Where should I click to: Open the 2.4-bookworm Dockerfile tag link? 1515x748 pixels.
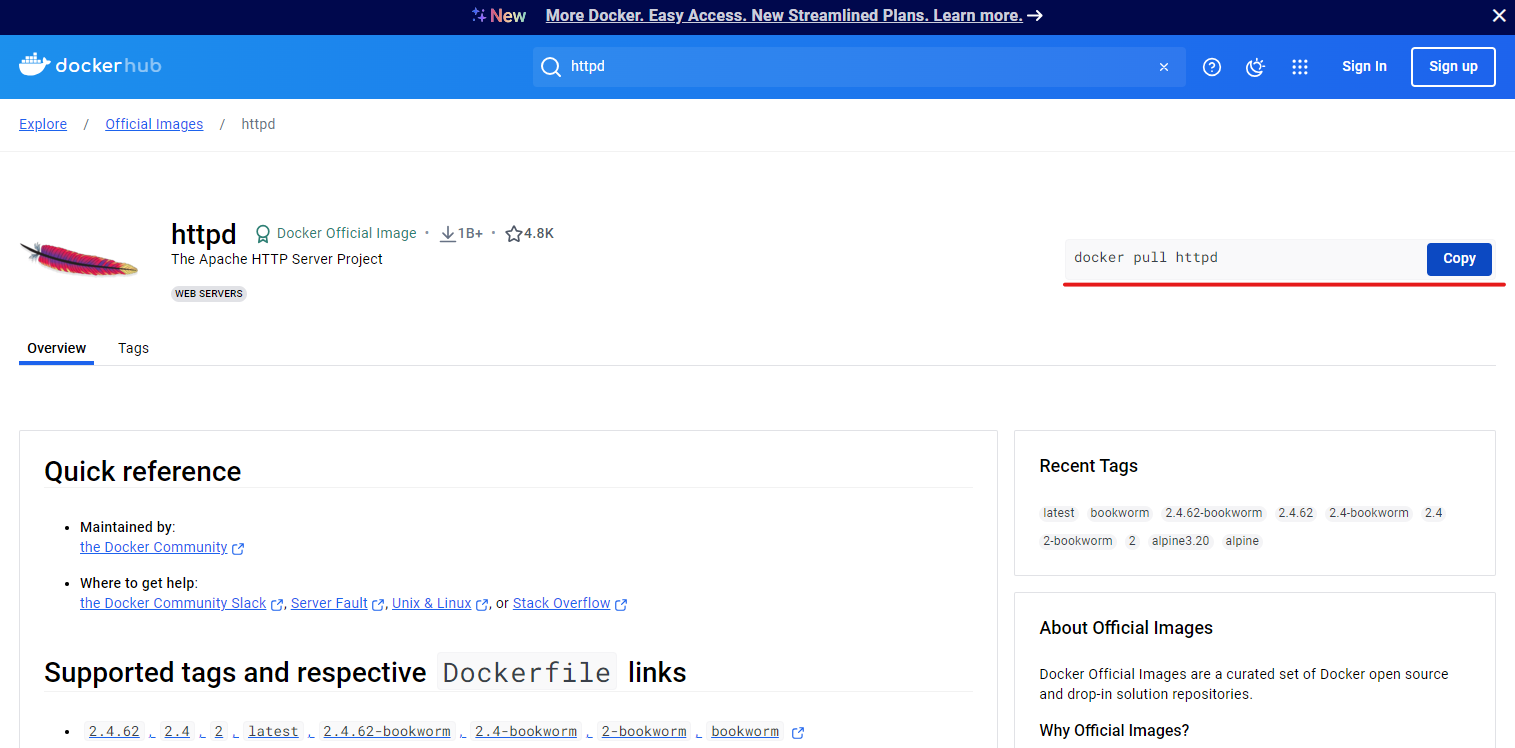[526, 732]
